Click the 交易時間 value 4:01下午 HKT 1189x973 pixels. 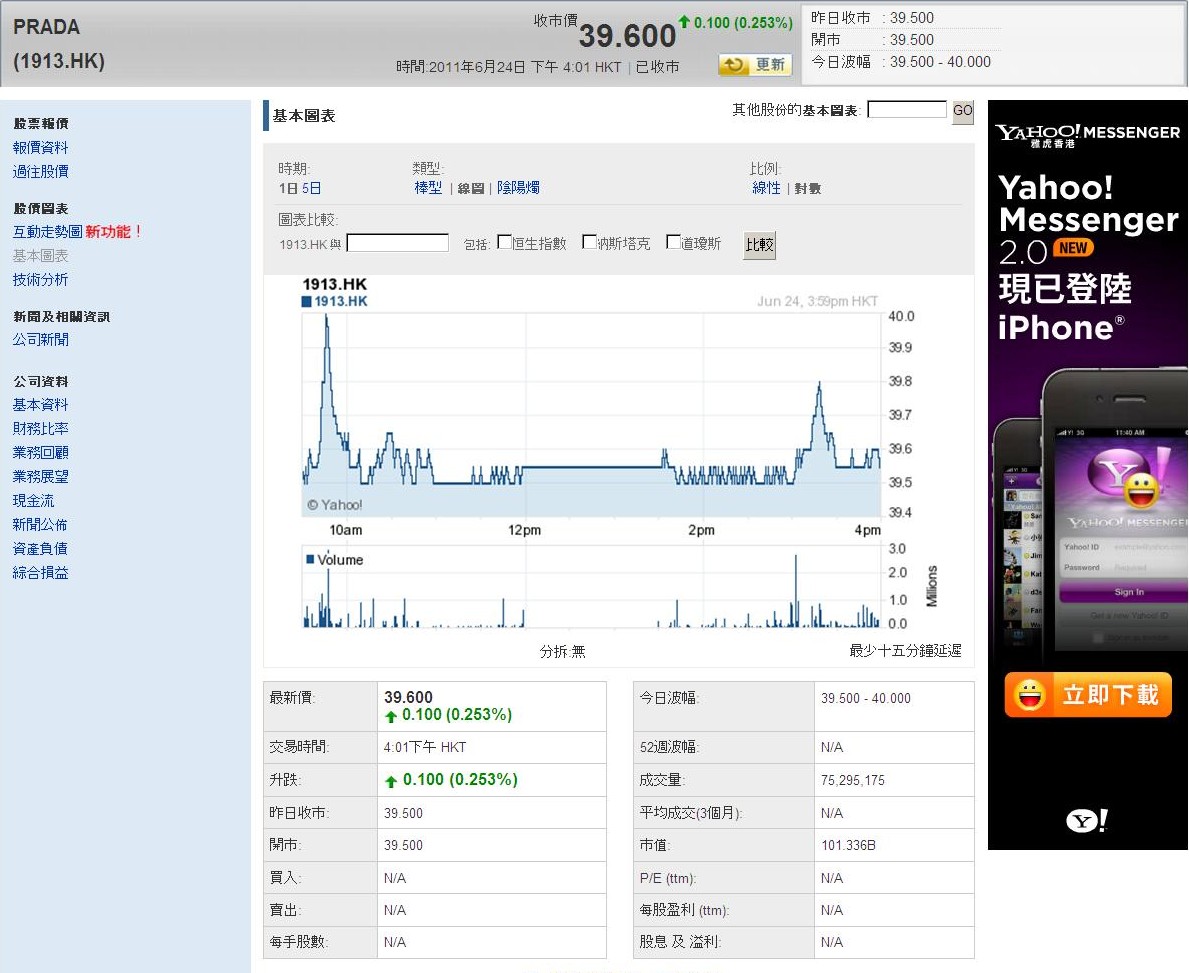pyautogui.click(x=425, y=747)
